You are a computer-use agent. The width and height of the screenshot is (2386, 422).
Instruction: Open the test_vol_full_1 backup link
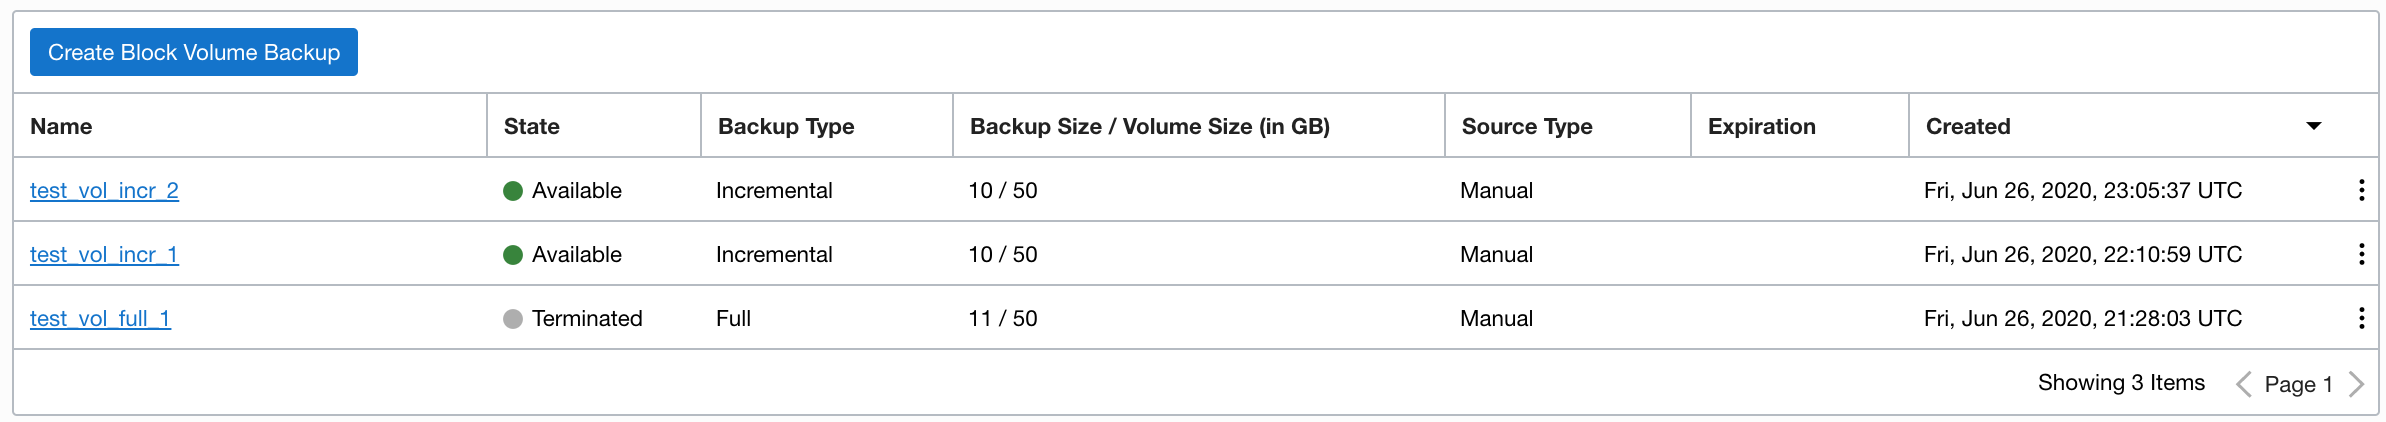(100, 318)
